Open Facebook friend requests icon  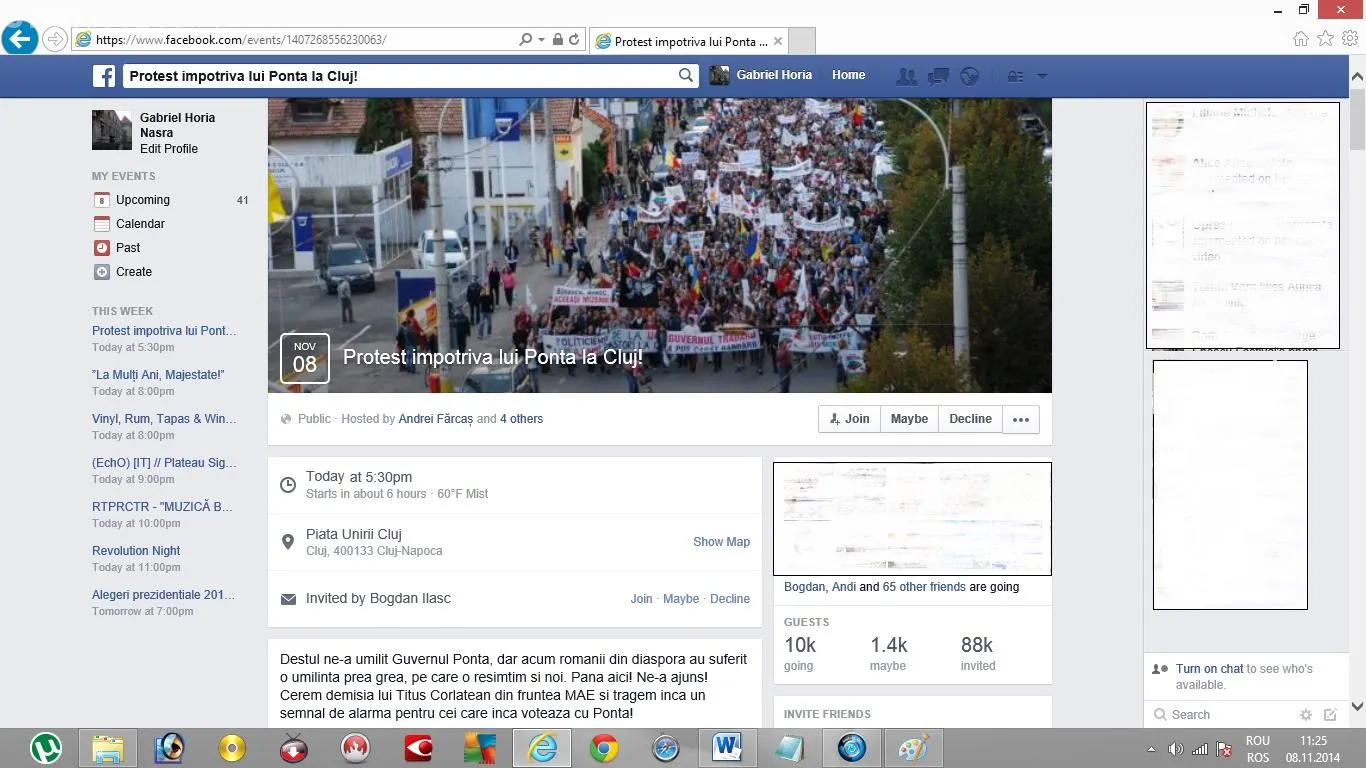(x=906, y=76)
